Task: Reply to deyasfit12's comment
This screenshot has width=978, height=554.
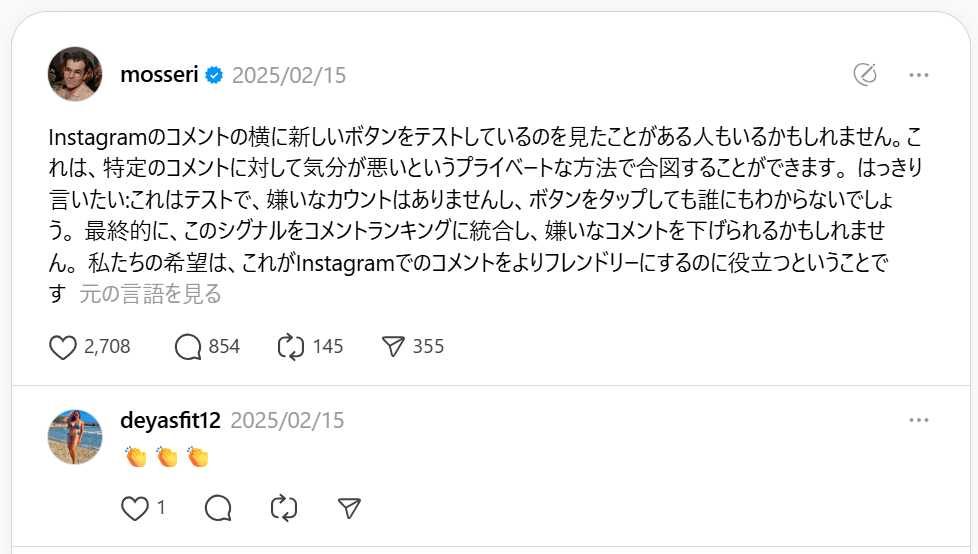Action: pos(217,508)
